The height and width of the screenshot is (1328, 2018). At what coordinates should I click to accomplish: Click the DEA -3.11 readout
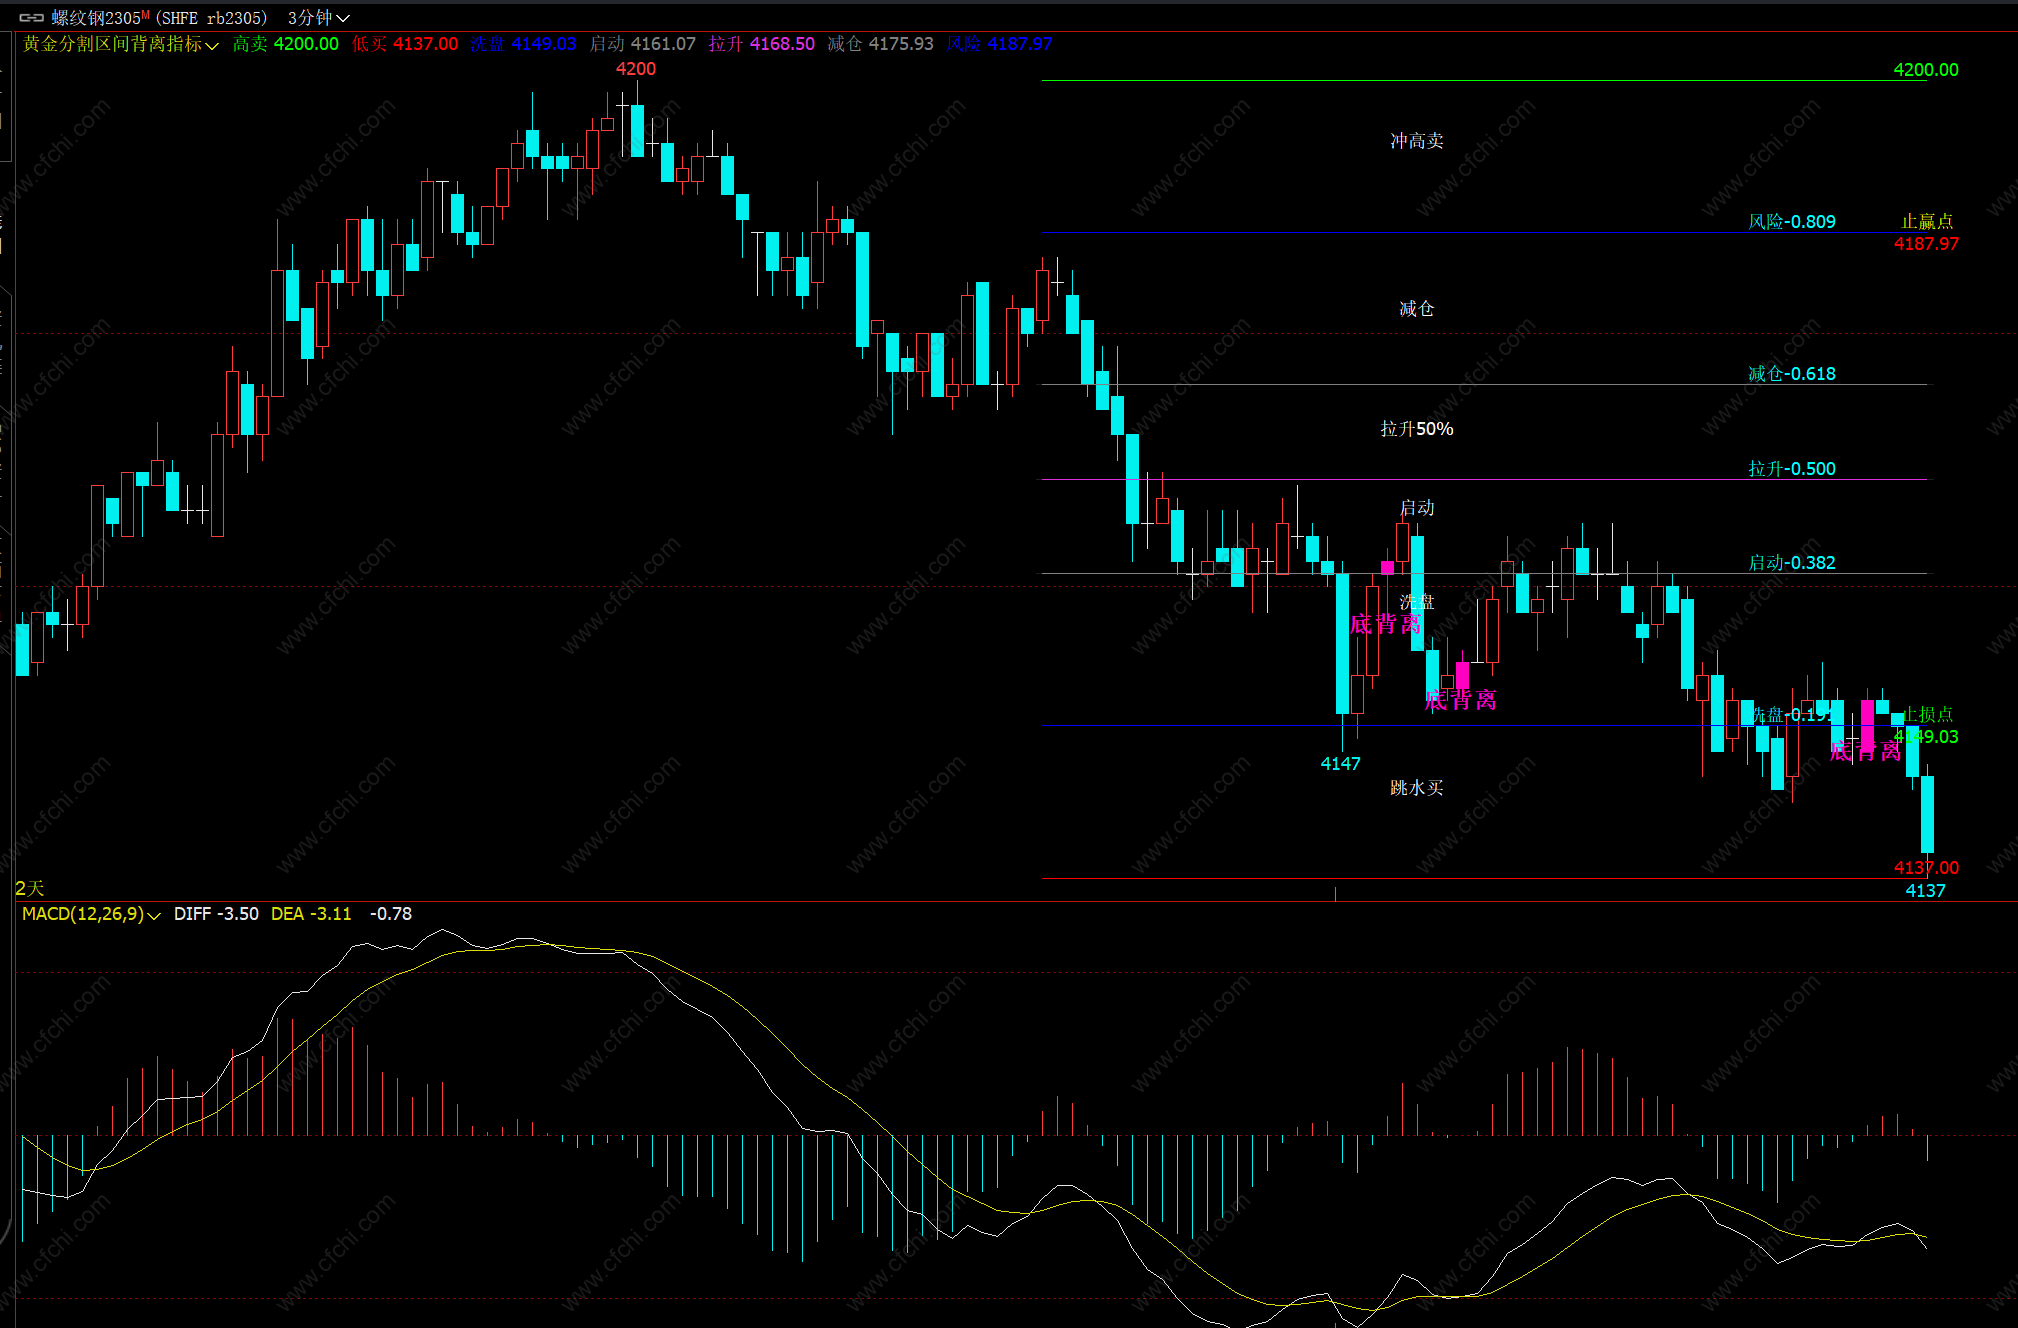tap(311, 914)
